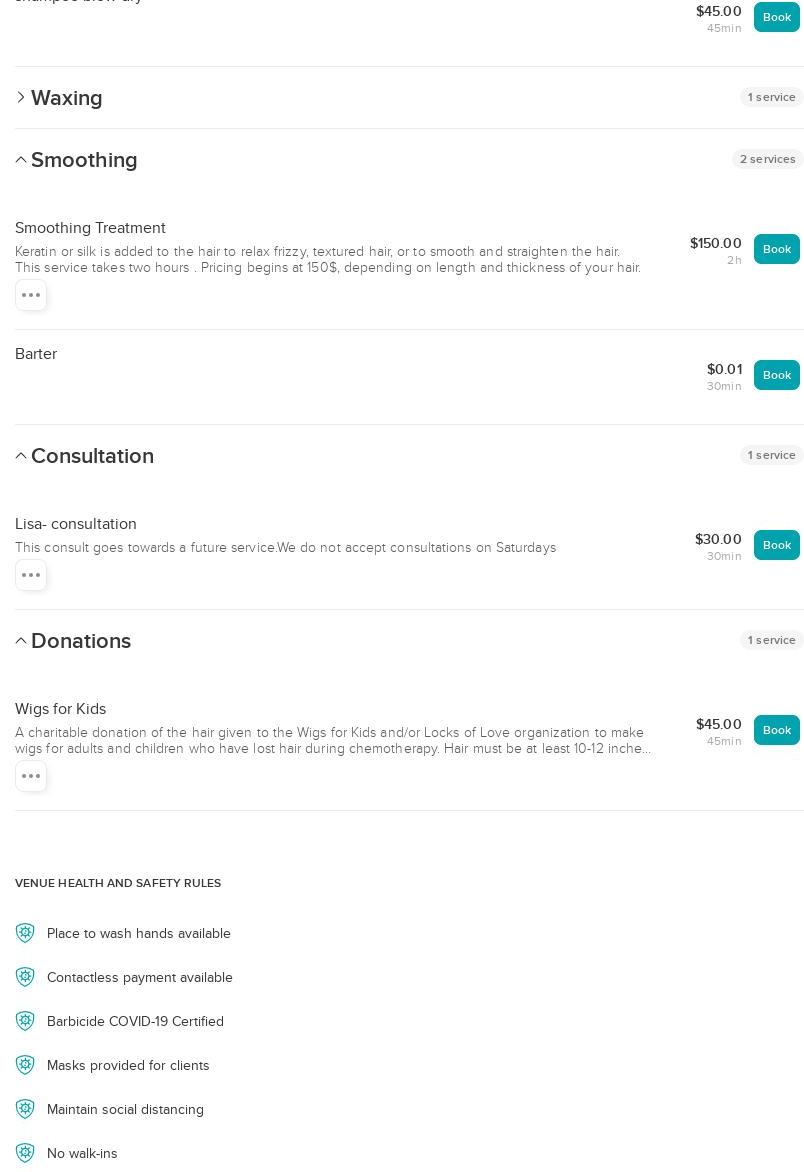Click shield icon beside Contactless payment
804x1172 pixels.
[x=25, y=977]
